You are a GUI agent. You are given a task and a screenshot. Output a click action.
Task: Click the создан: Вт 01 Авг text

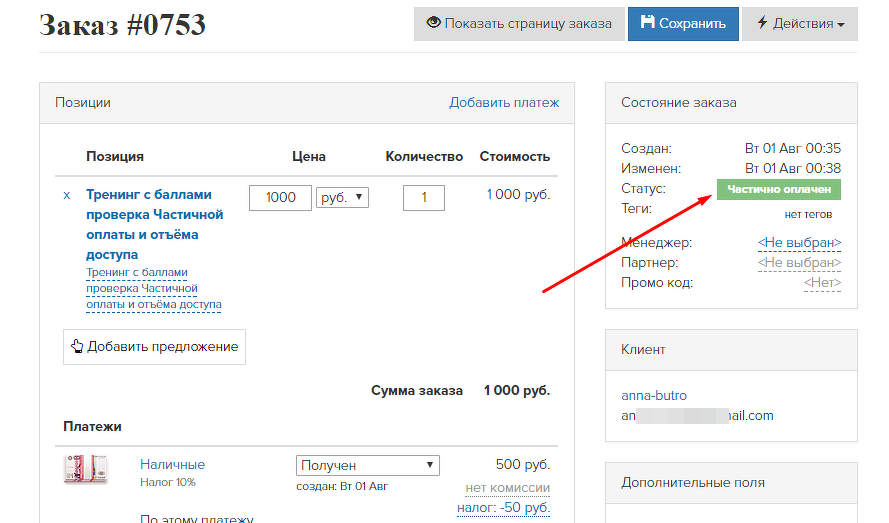tap(342, 486)
